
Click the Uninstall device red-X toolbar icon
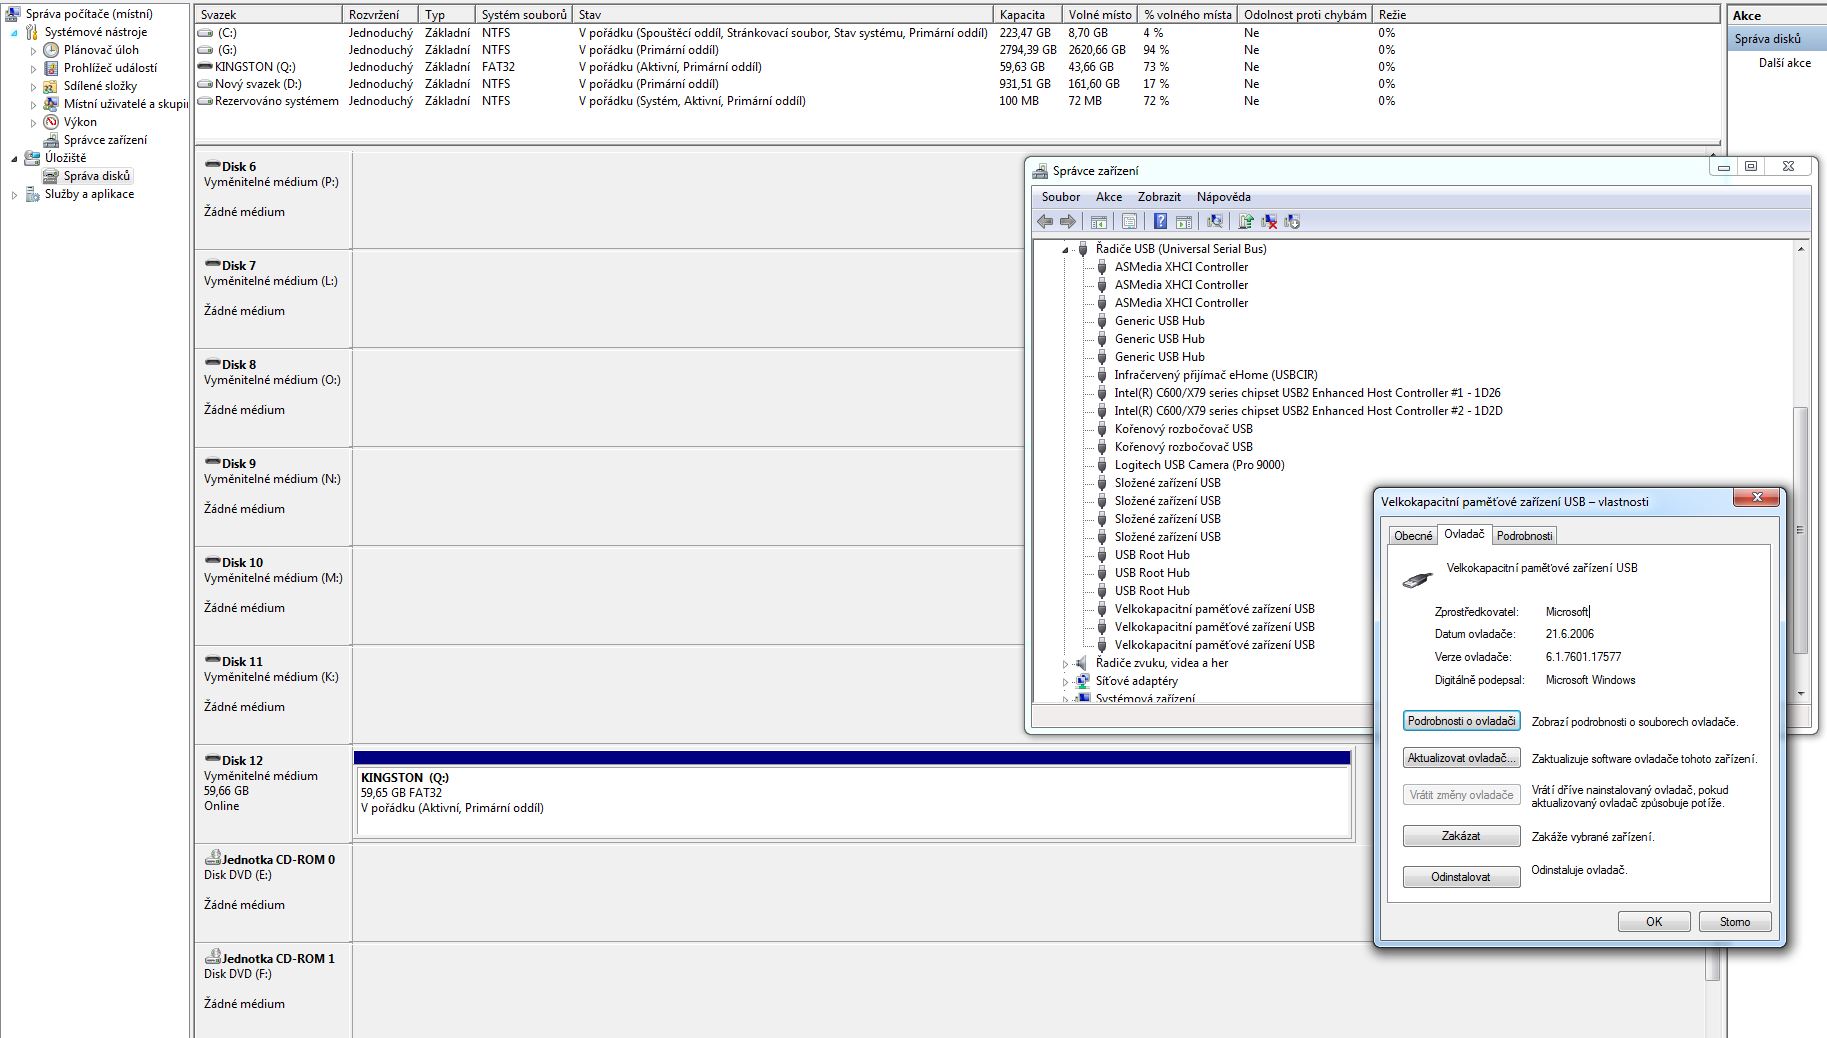point(1269,221)
